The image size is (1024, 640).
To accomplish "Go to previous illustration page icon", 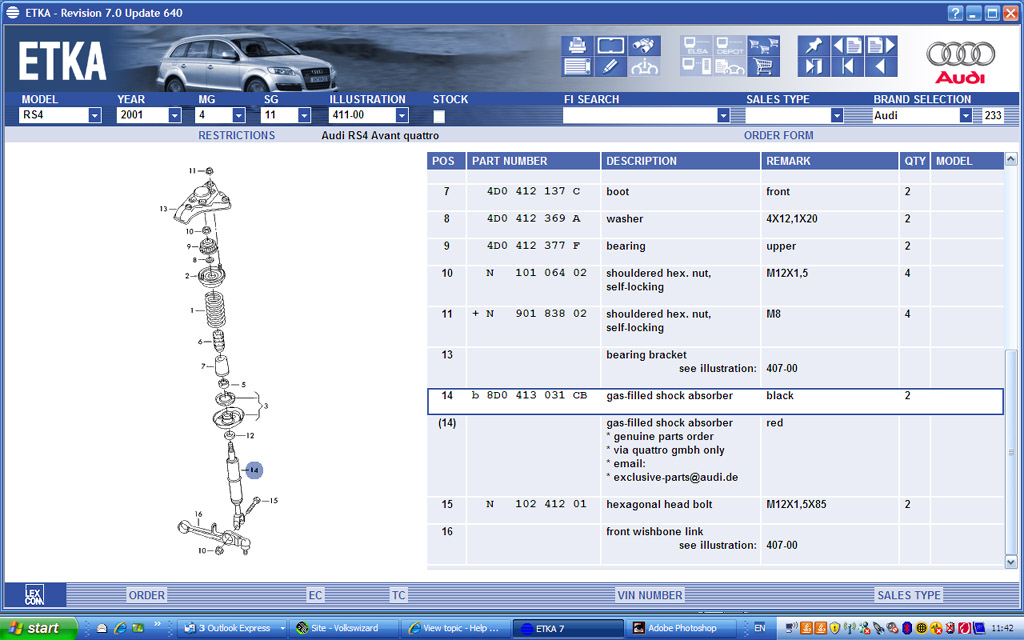I will click(847, 46).
